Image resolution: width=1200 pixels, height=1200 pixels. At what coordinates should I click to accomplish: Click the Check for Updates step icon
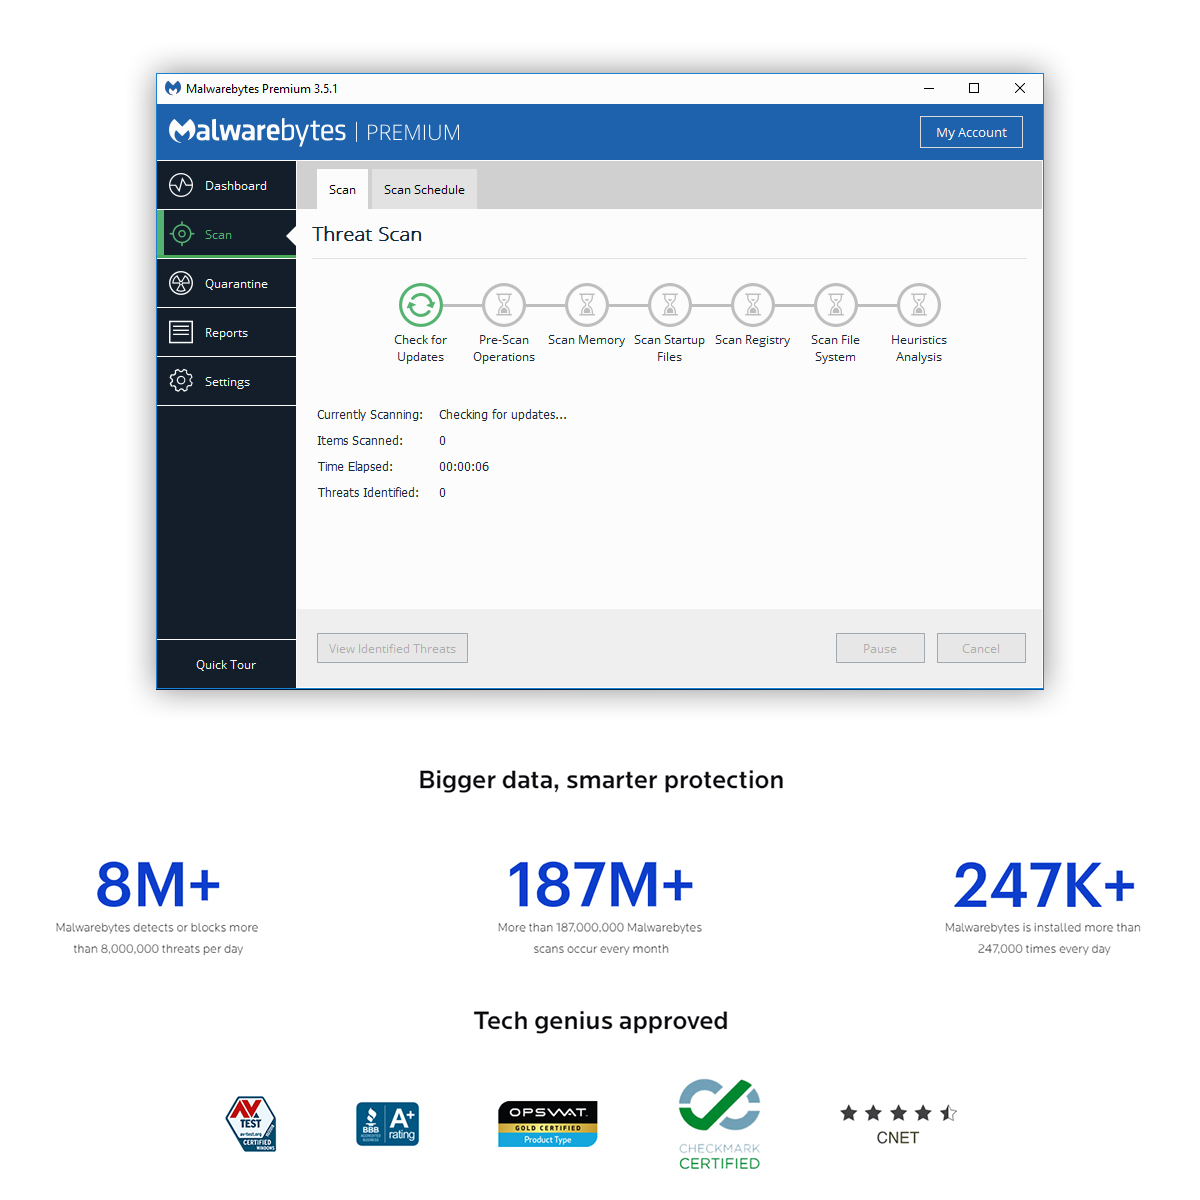point(421,305)
